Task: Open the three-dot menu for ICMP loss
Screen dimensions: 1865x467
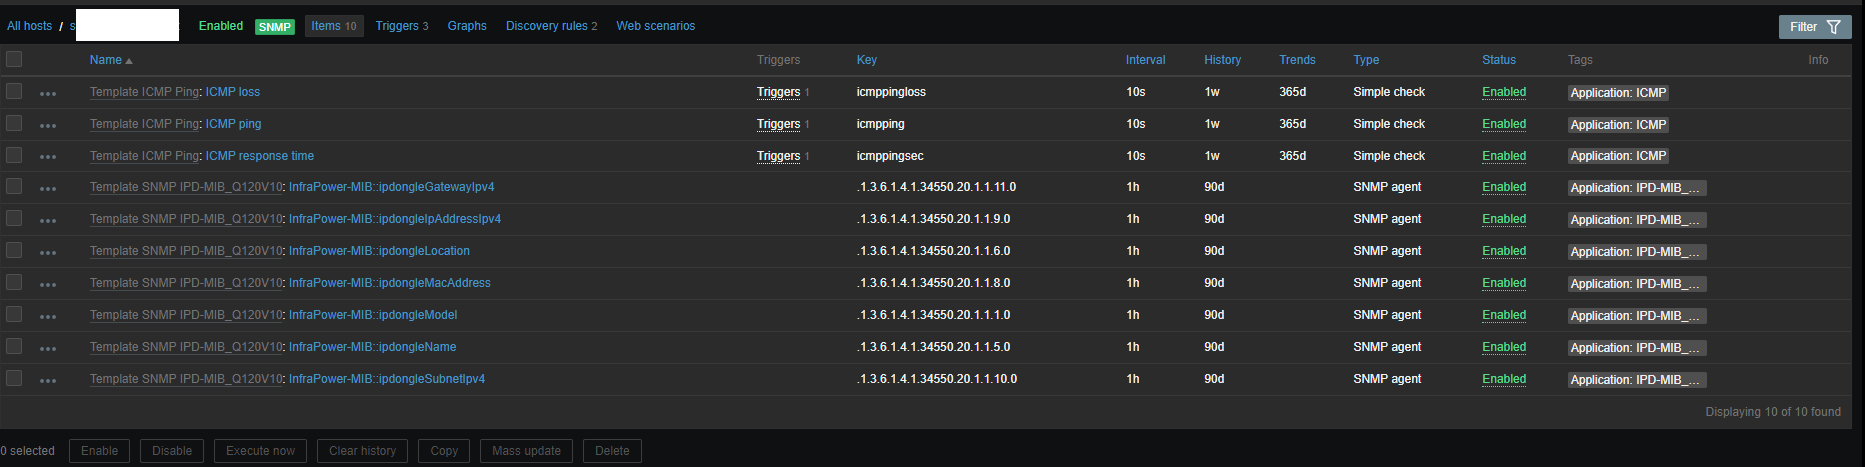Action: (48, 93)
